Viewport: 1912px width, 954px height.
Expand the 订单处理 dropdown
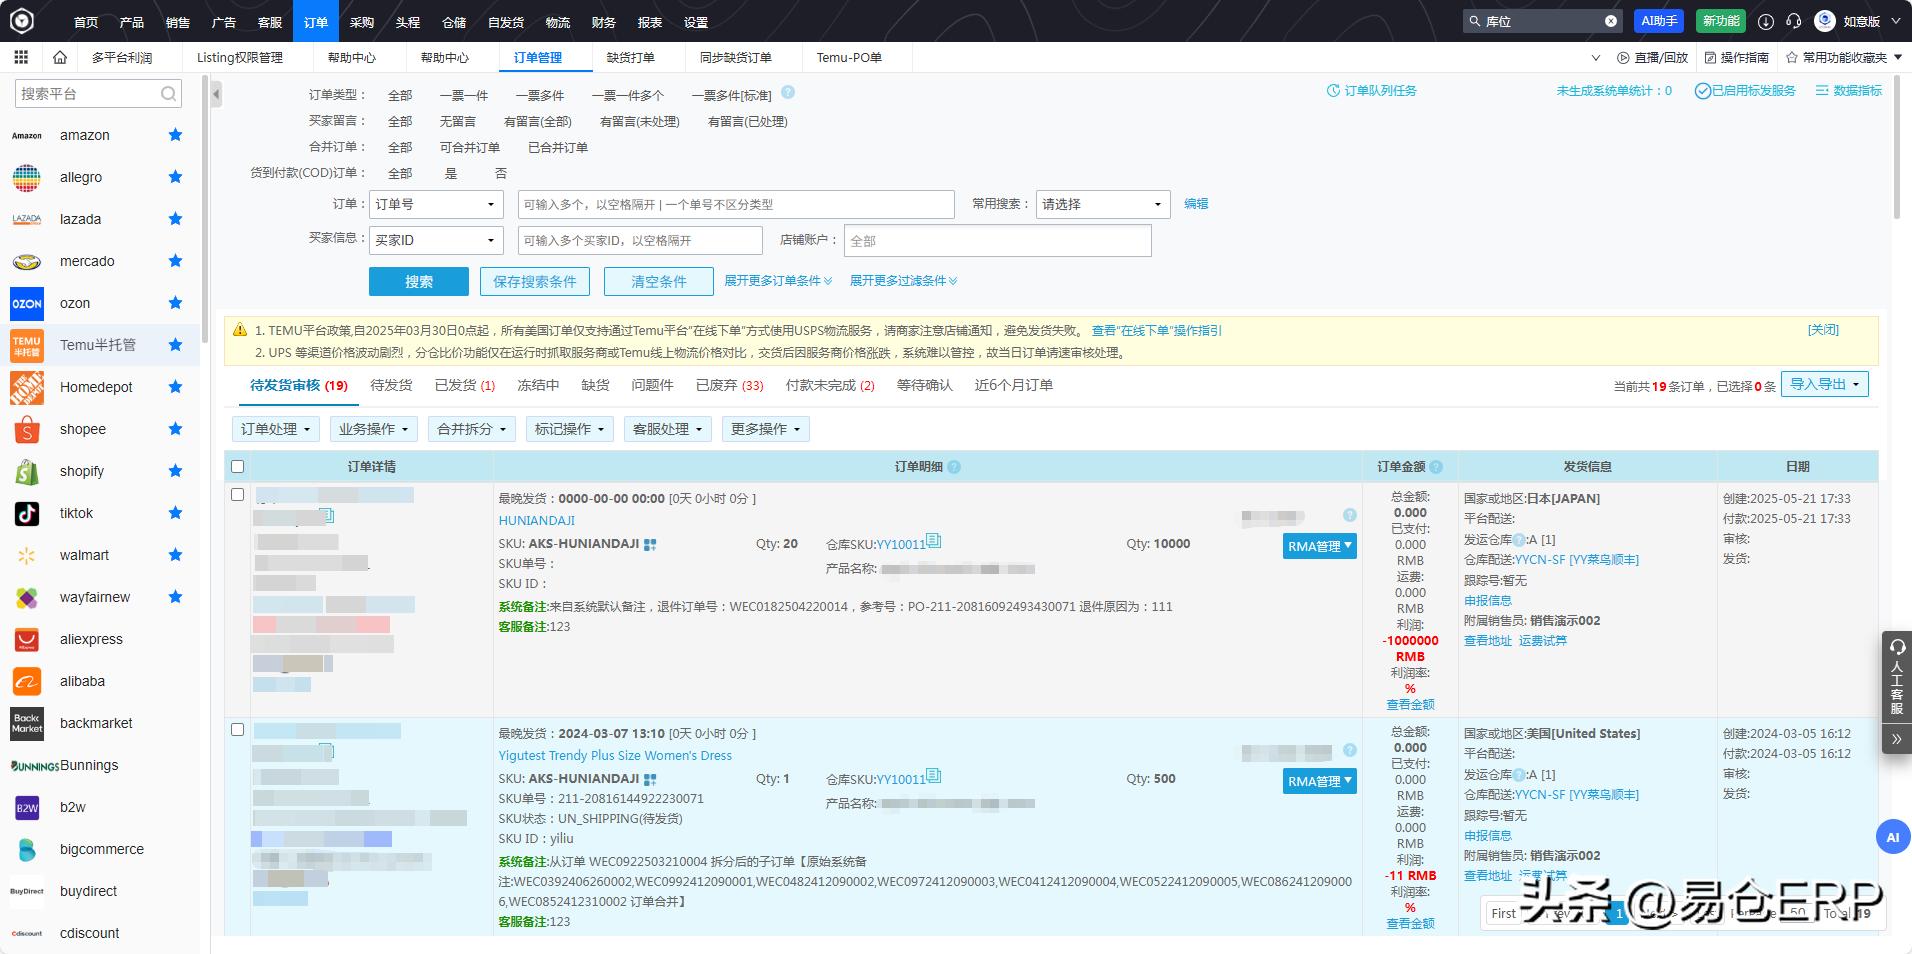(x=275, y=429)
